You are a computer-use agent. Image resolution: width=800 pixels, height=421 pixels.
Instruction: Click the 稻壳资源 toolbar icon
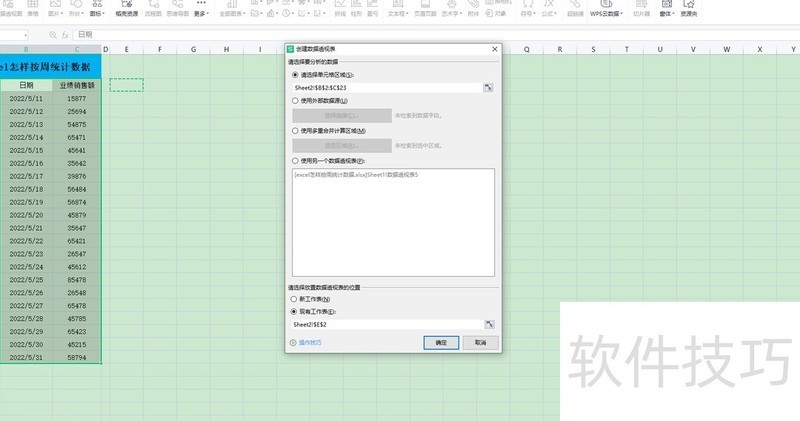(127, 12)
